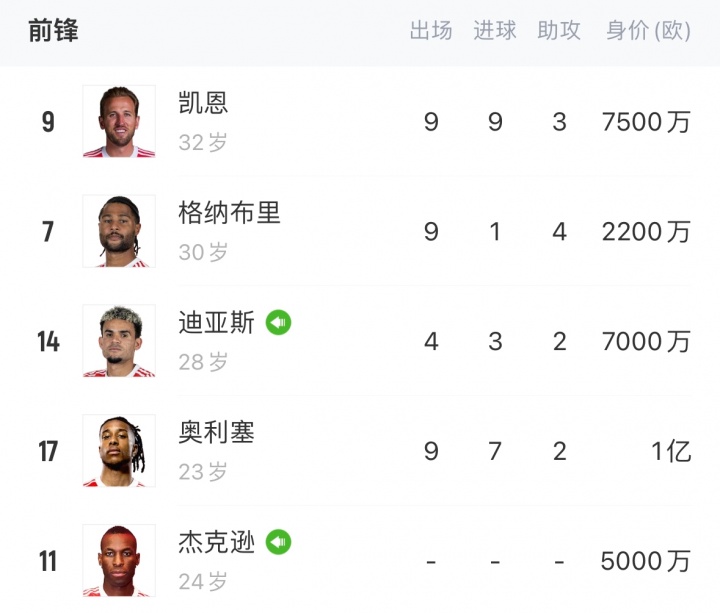
Task: Sort by 助攻 column header
Action: click(x=559, y=31)
